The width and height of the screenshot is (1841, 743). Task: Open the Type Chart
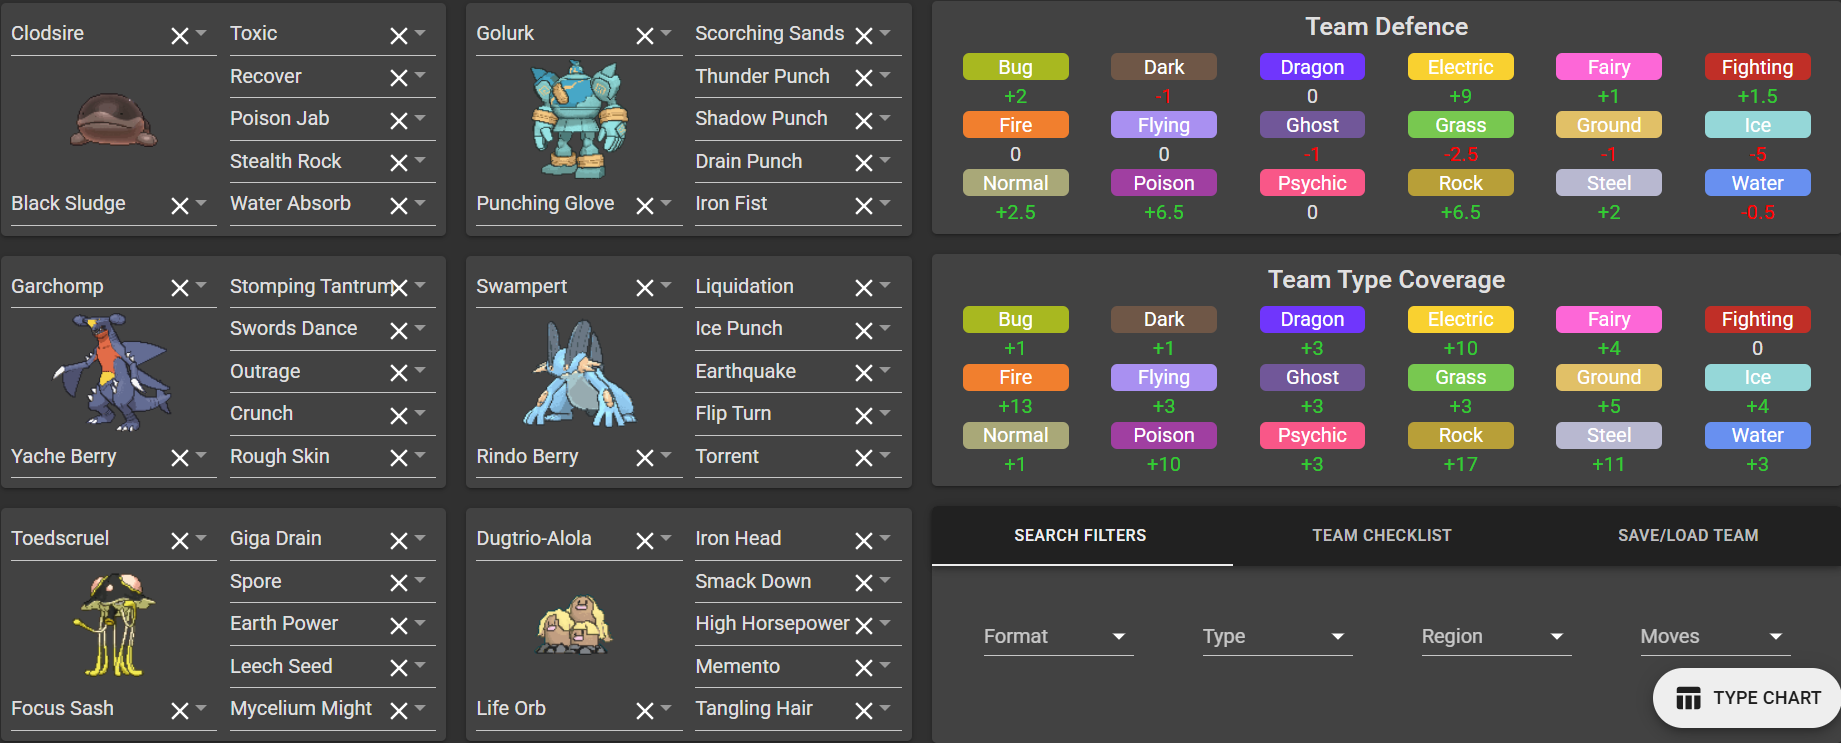(1748, 698)
